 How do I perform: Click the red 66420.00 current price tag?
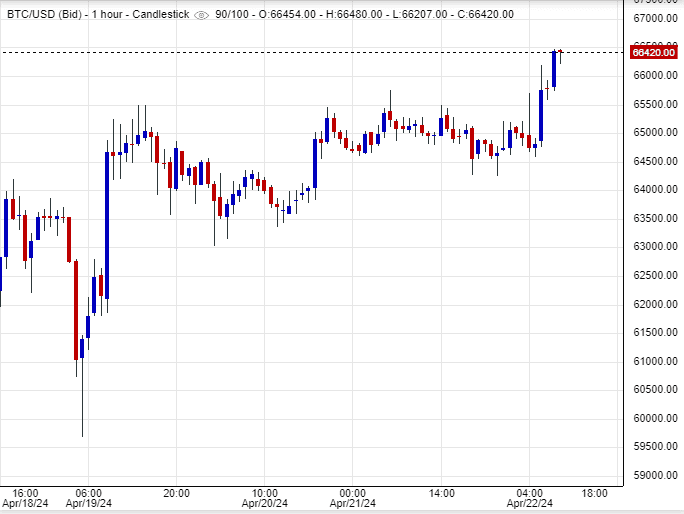[x=657, y=52]
